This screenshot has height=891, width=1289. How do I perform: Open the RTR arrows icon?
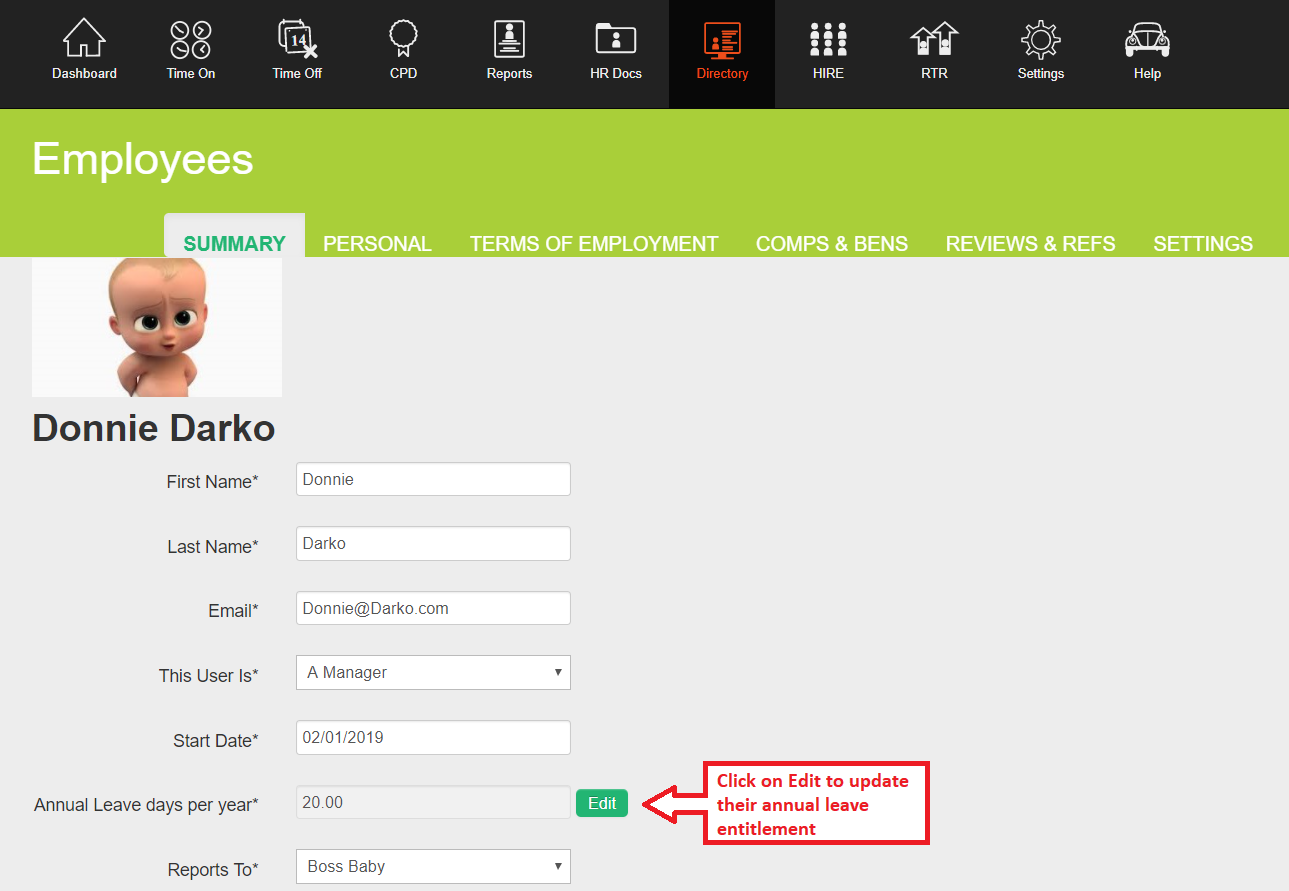934,40
